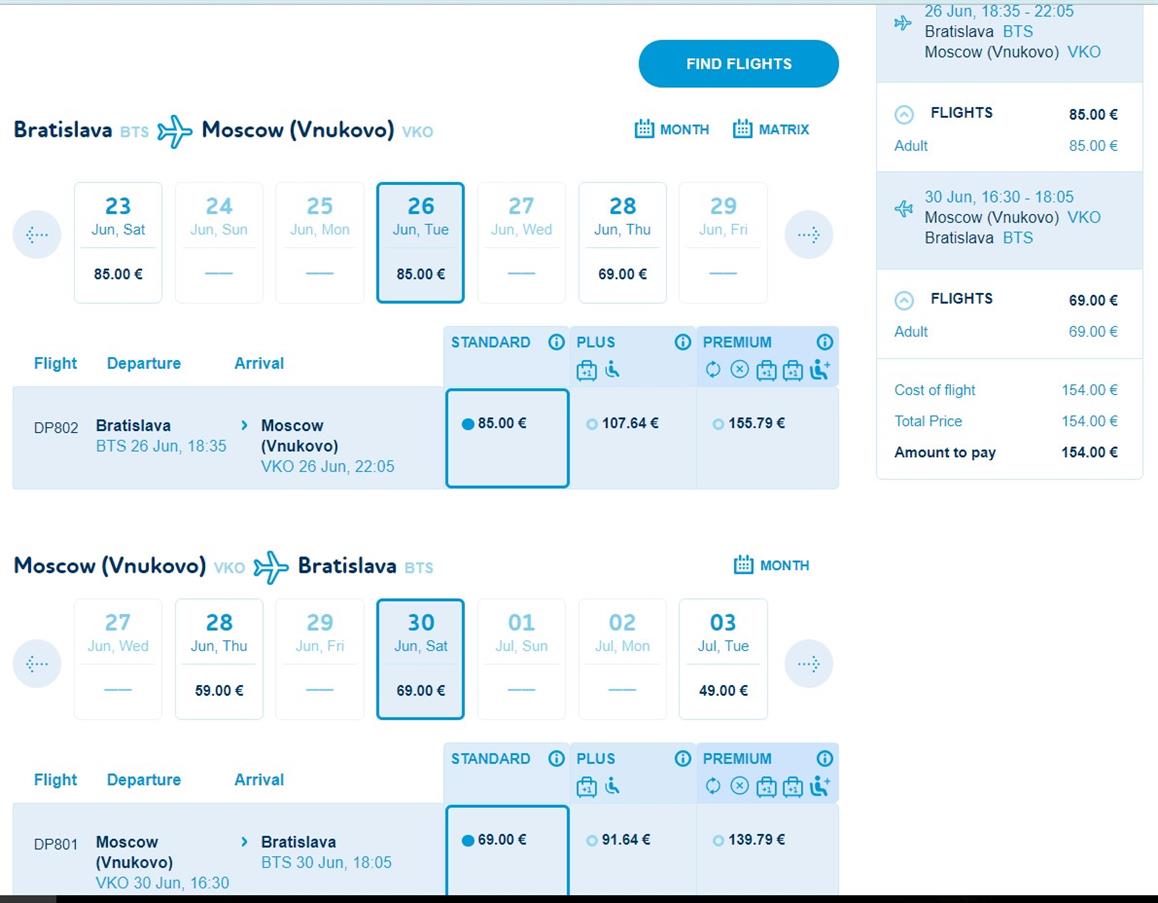
Task: Open the MATRIX price view
Action: pyautogui.click(x=771, y=129)
